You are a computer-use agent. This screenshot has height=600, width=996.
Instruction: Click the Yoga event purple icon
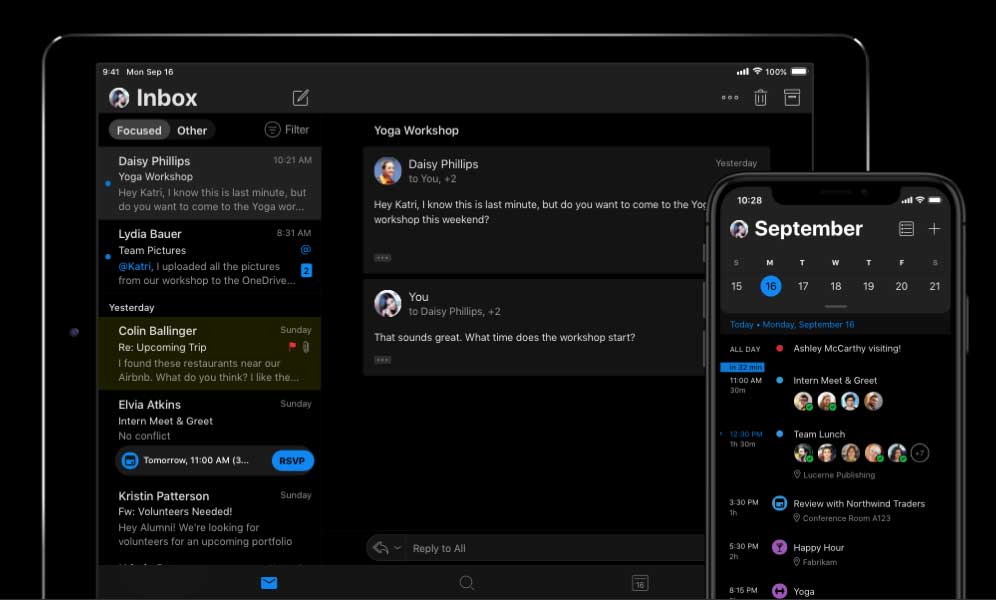tap(779, 591)
